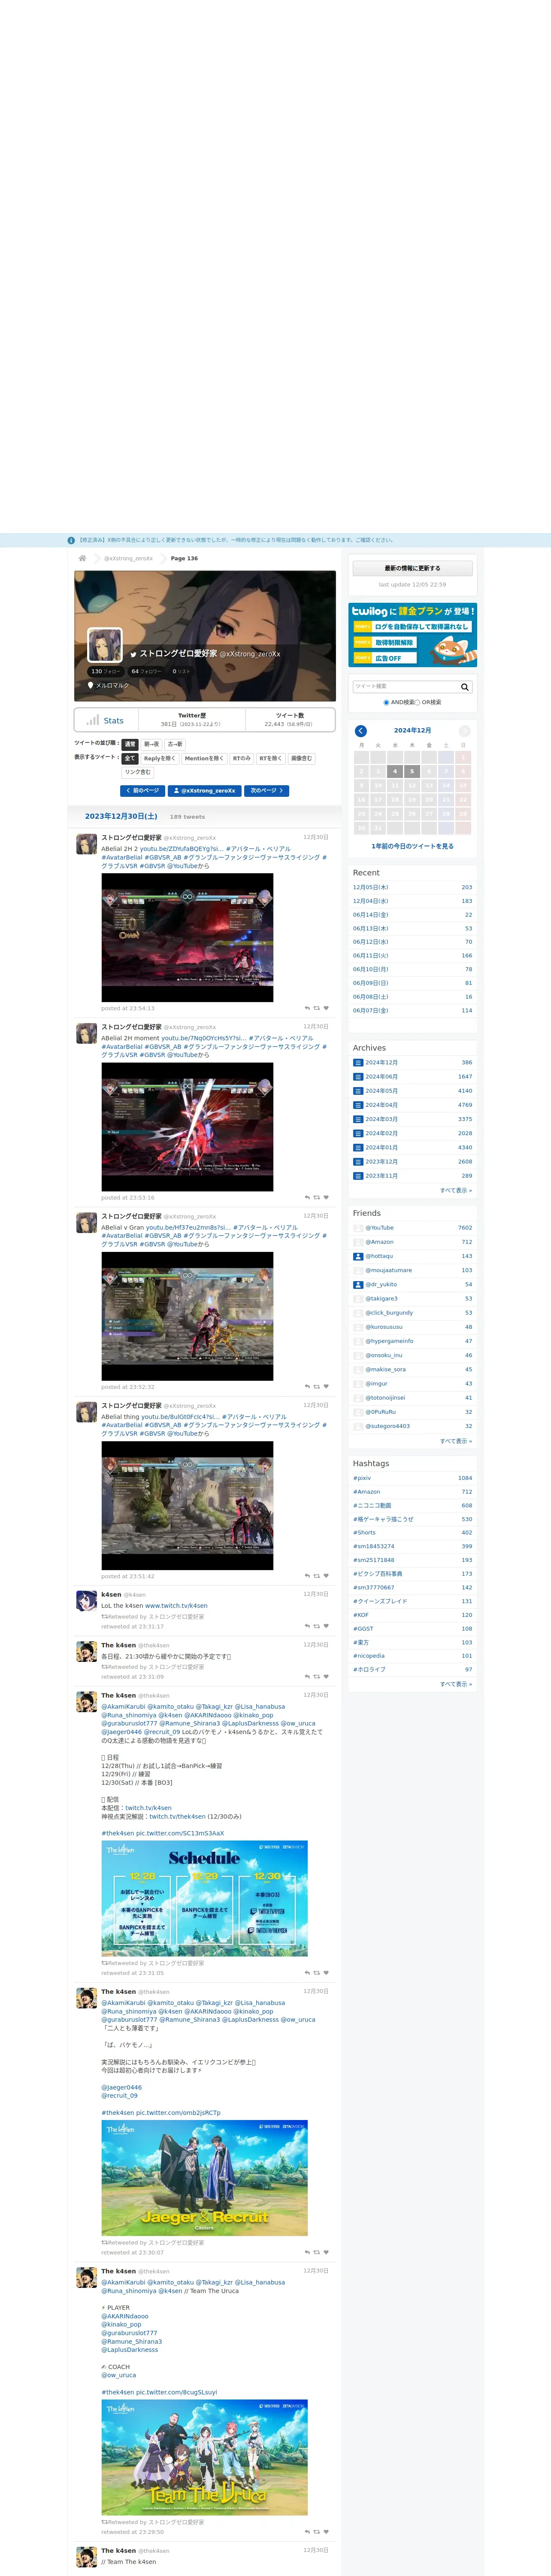This screenshot has width=551, height=2576.
Task: Select OR検索 radio button
Action: (x=418, y=702)
